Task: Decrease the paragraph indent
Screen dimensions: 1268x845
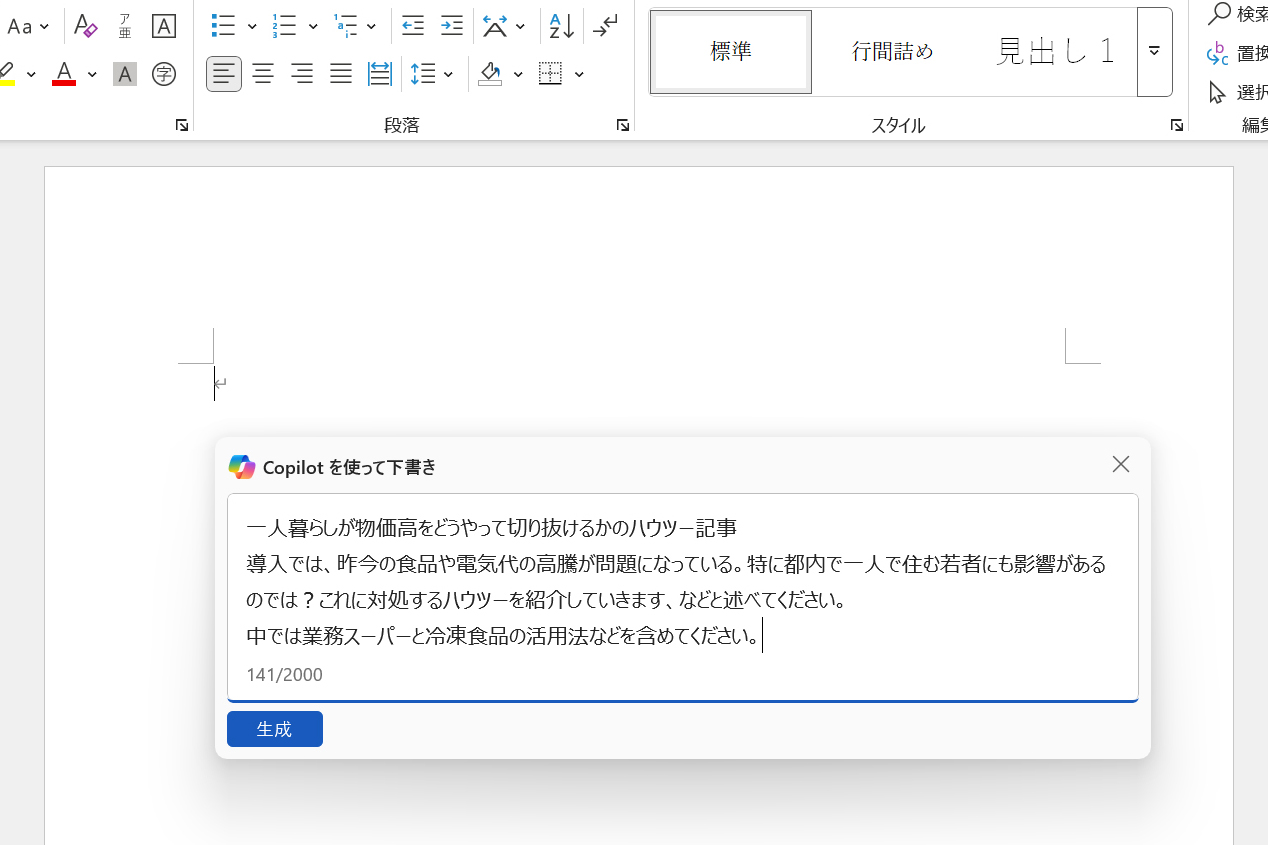Action: pyautogui.click(x=412, y=26)
